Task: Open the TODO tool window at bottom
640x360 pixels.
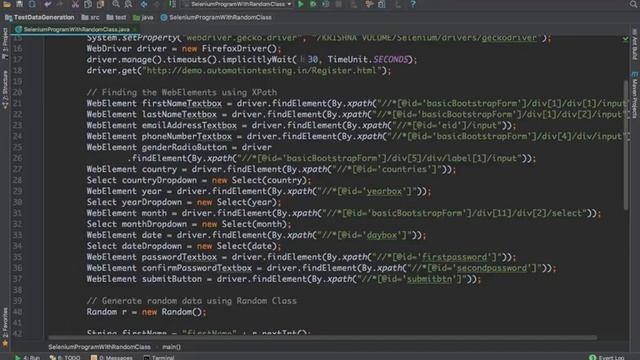Action: (64, 357)
